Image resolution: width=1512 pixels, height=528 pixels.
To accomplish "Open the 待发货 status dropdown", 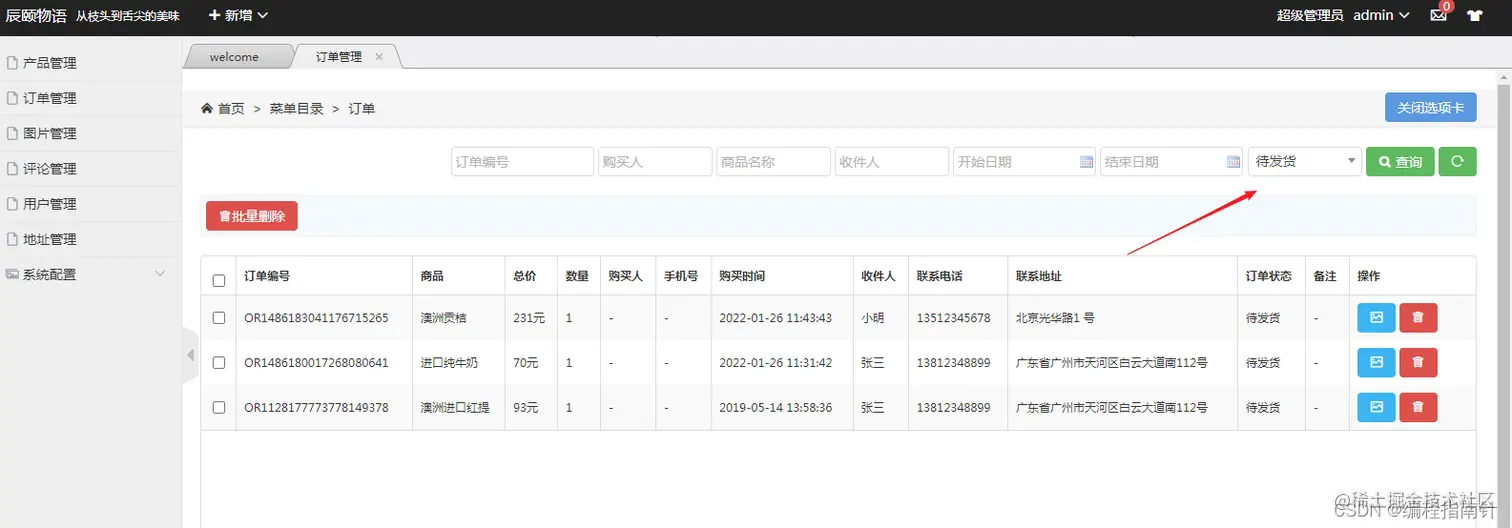I will click(1305, 161).
